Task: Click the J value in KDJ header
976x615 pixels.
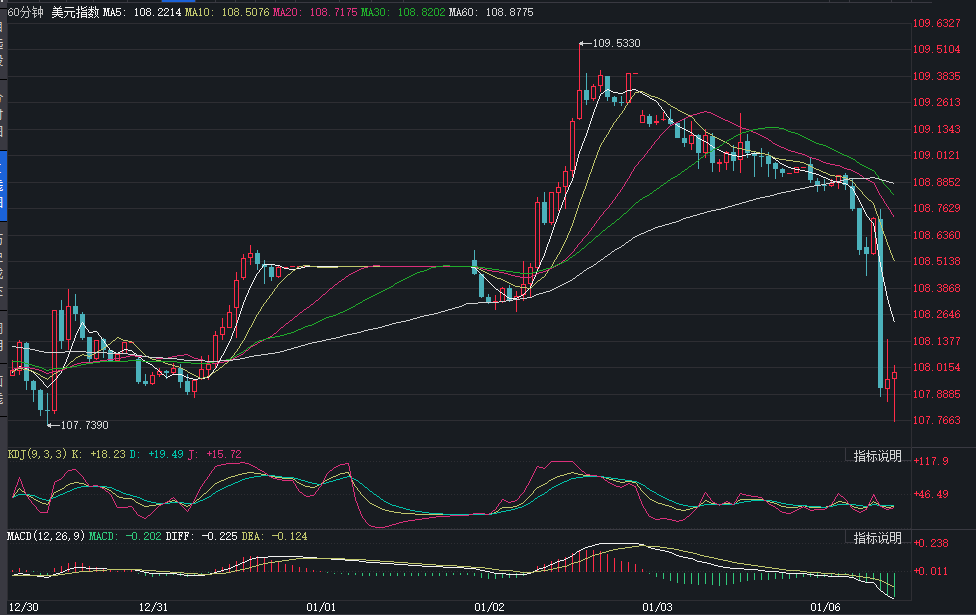Action: (x=224, y=454)
